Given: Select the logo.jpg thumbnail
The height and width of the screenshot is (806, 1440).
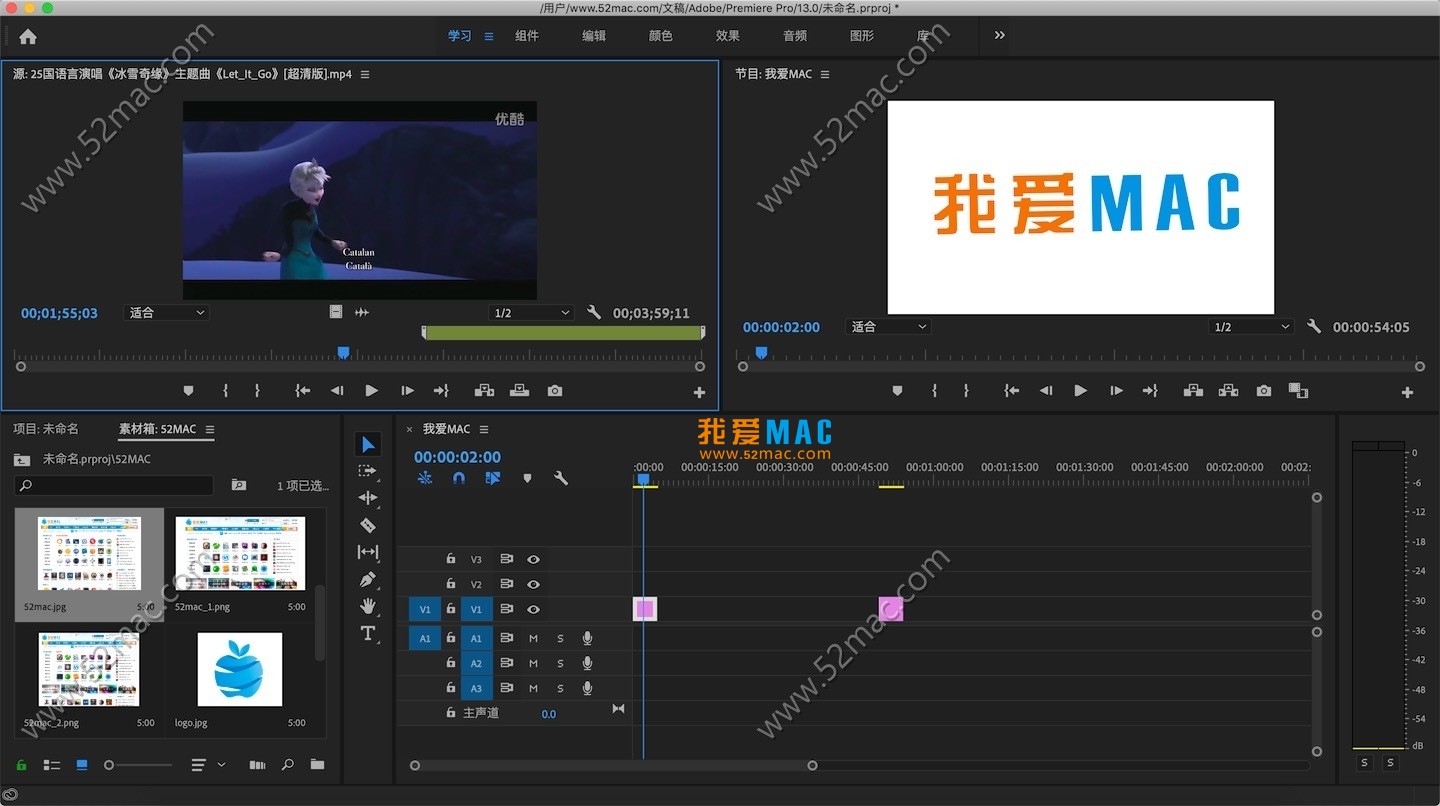Looking at the screenshot, I should tap(240, 670).
